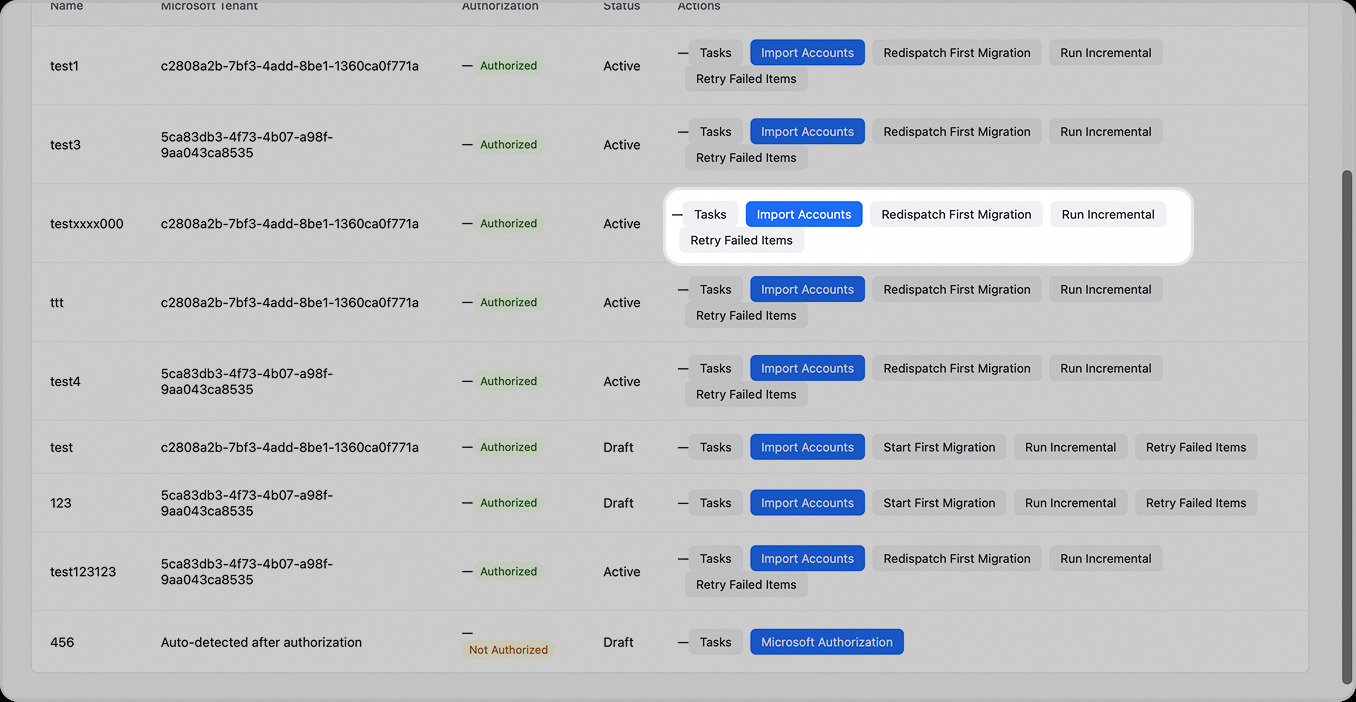Run Incremental on the ttt row
Image resolution: width=1356 pixels, height=702 pixels.
[1105, 290]
